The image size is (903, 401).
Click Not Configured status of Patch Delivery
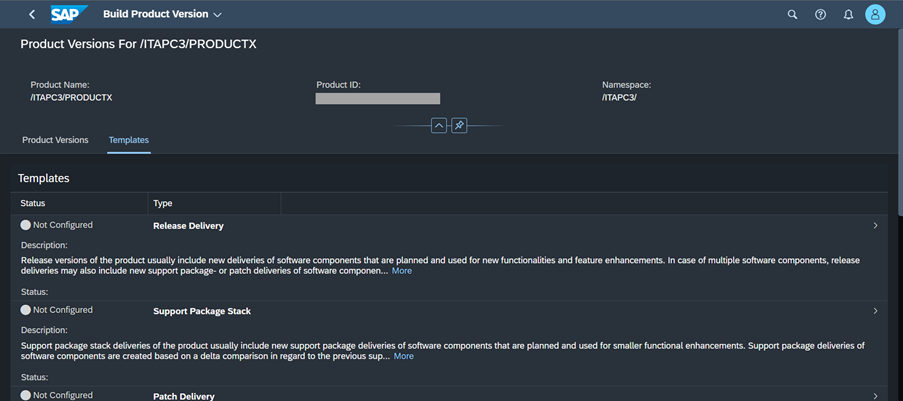[56, 395]
